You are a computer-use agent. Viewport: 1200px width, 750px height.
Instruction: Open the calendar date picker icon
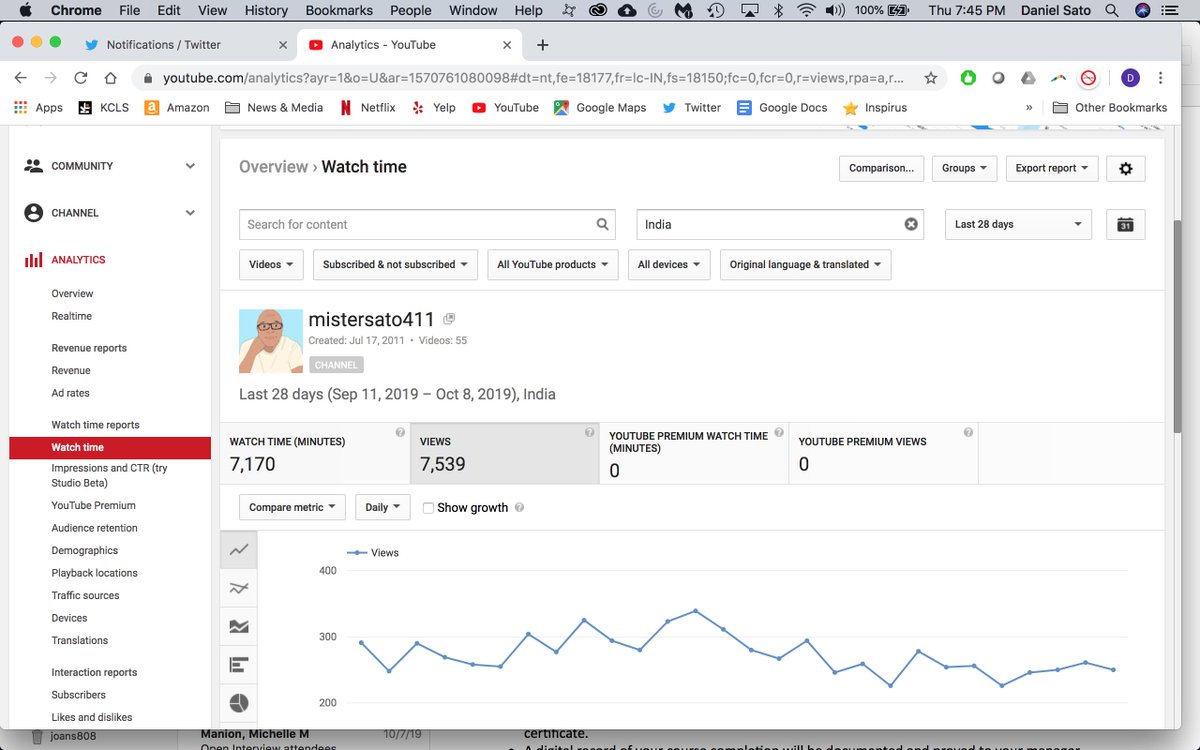pyautogui.click(x=1125, y=224)
